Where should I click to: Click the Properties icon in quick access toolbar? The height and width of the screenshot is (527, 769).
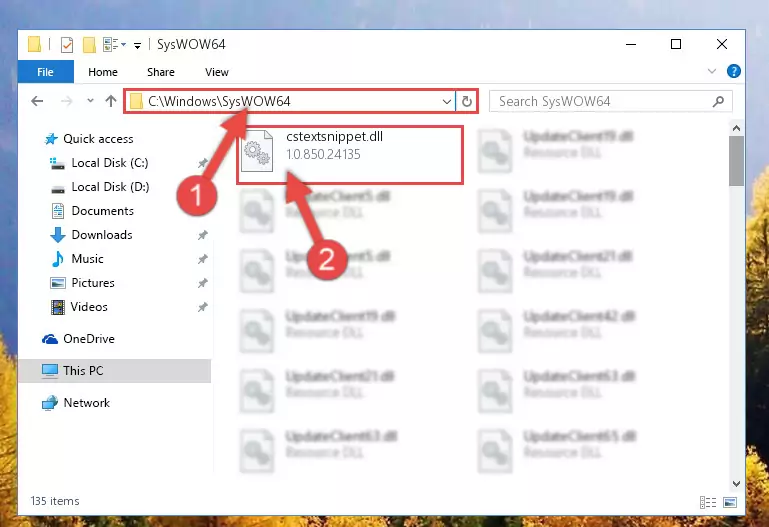click(66, 45)
